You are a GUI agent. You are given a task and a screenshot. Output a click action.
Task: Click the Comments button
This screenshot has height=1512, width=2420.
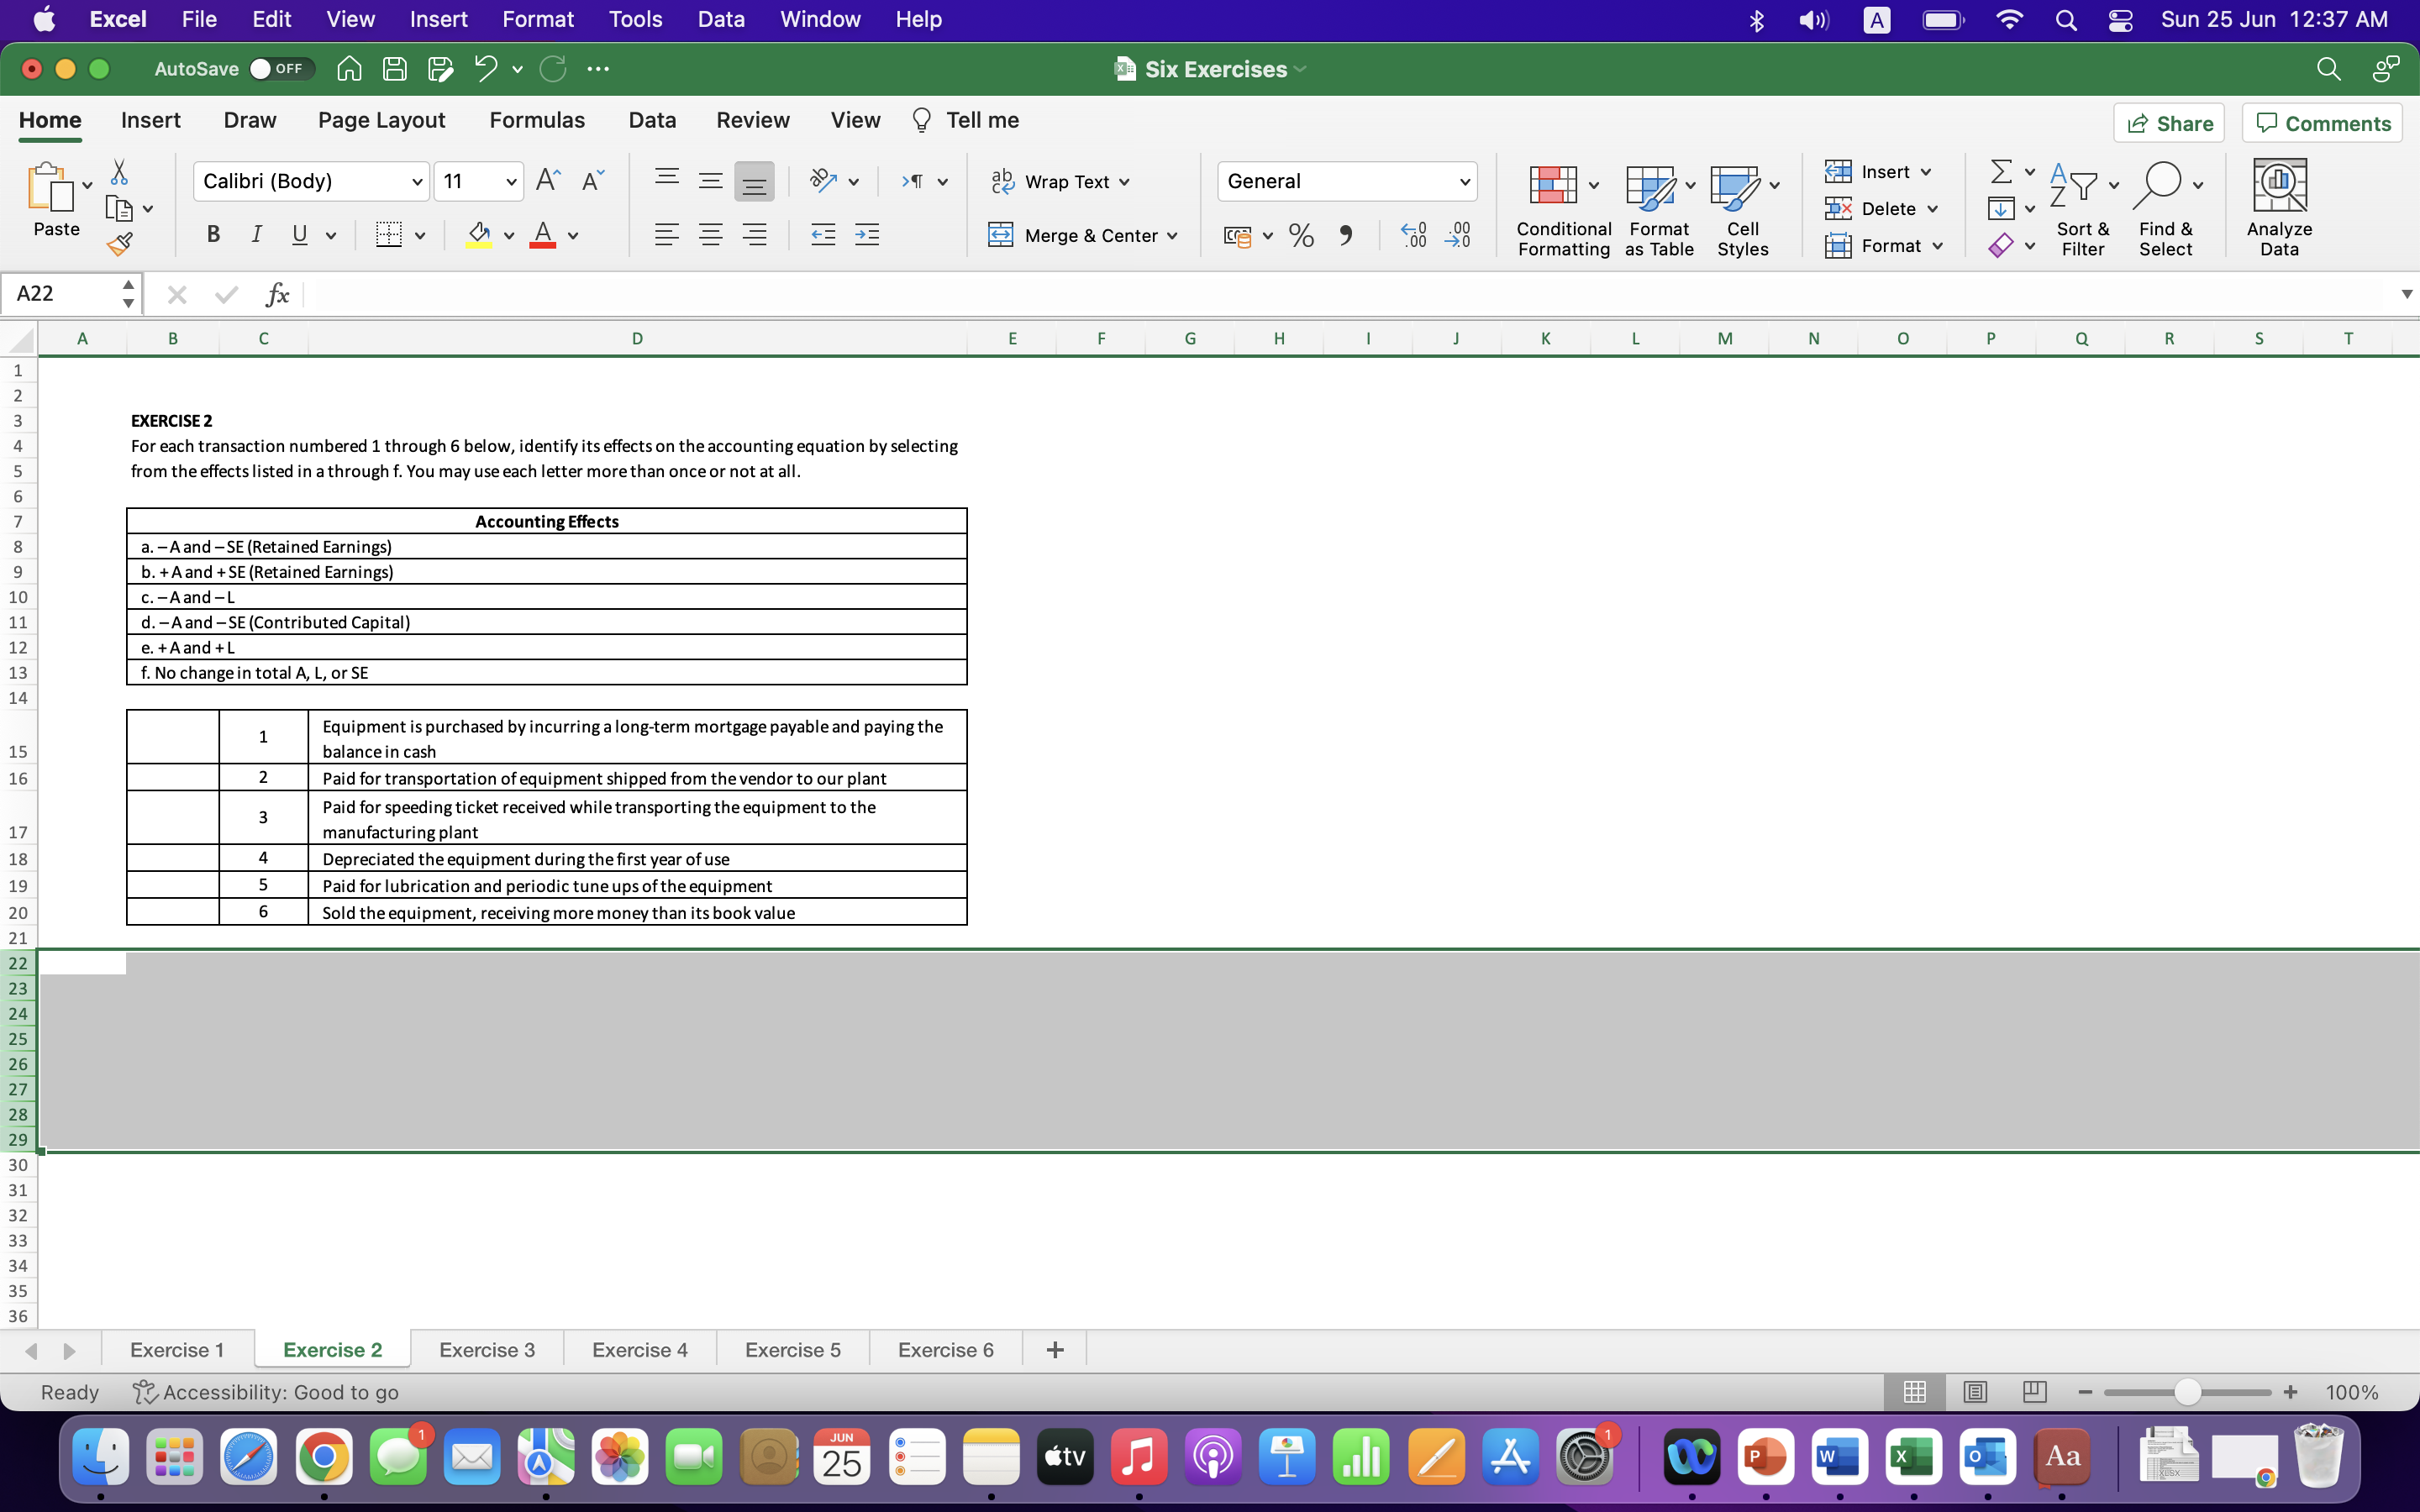[x=2322, y=122]
